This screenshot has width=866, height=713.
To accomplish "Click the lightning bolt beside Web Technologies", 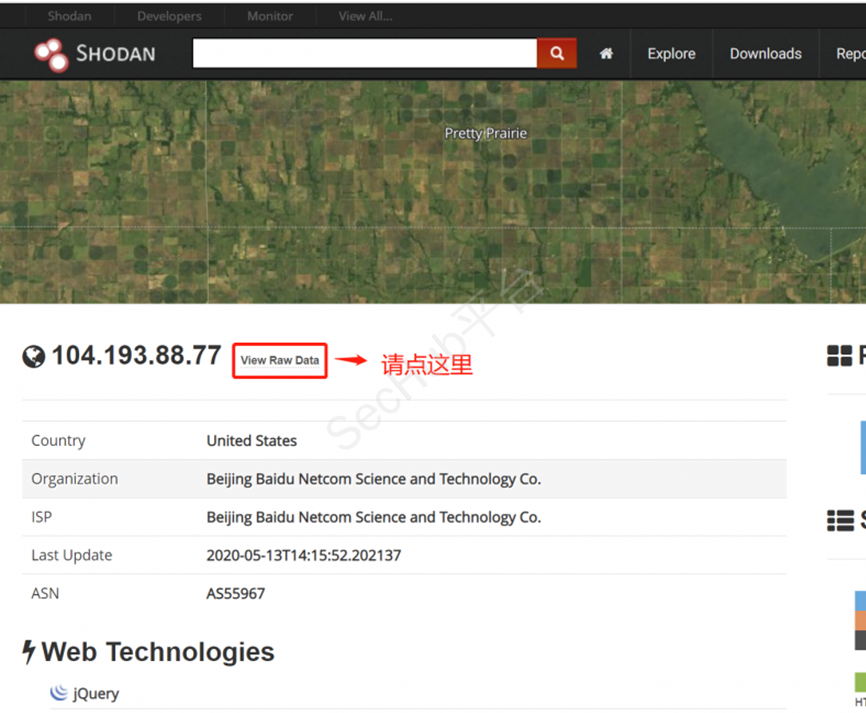I will pyautogui.click(x=29, y=652).
